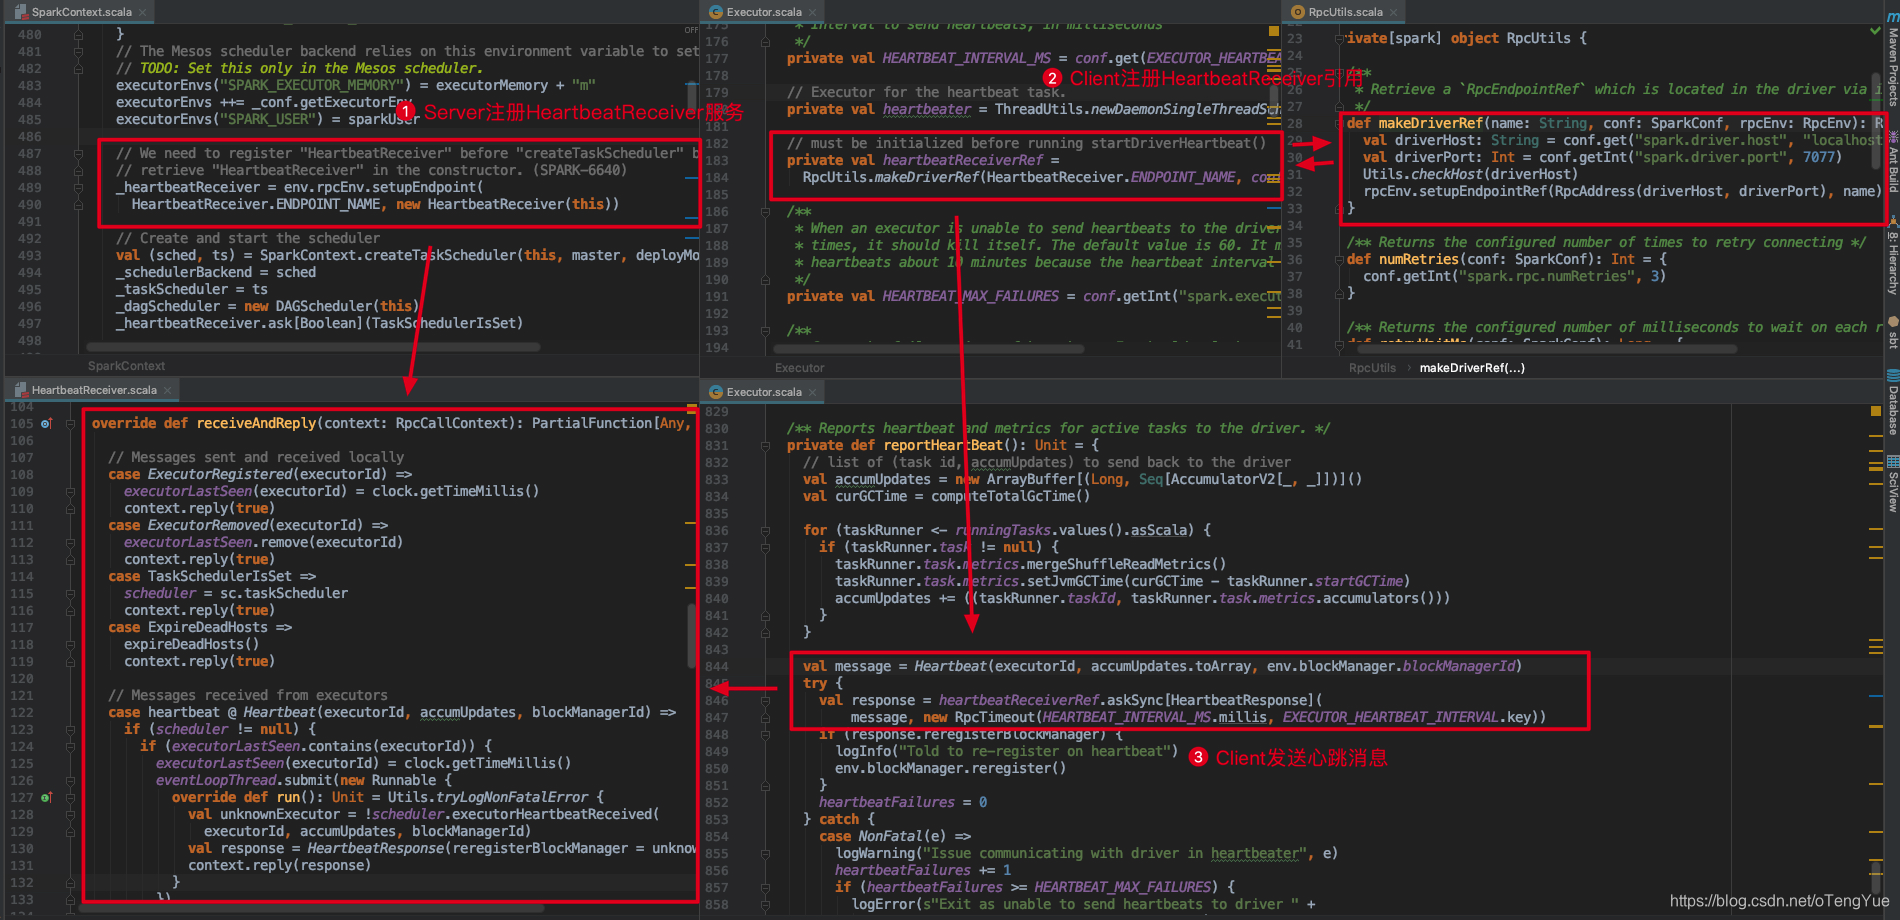Click the sbt hexagon icon

(1892, 322)
